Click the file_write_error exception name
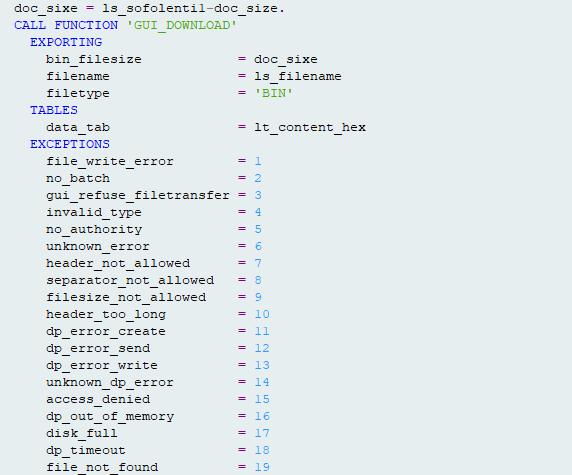This screenshot has width=572, height=475. (x=110, y=161)
